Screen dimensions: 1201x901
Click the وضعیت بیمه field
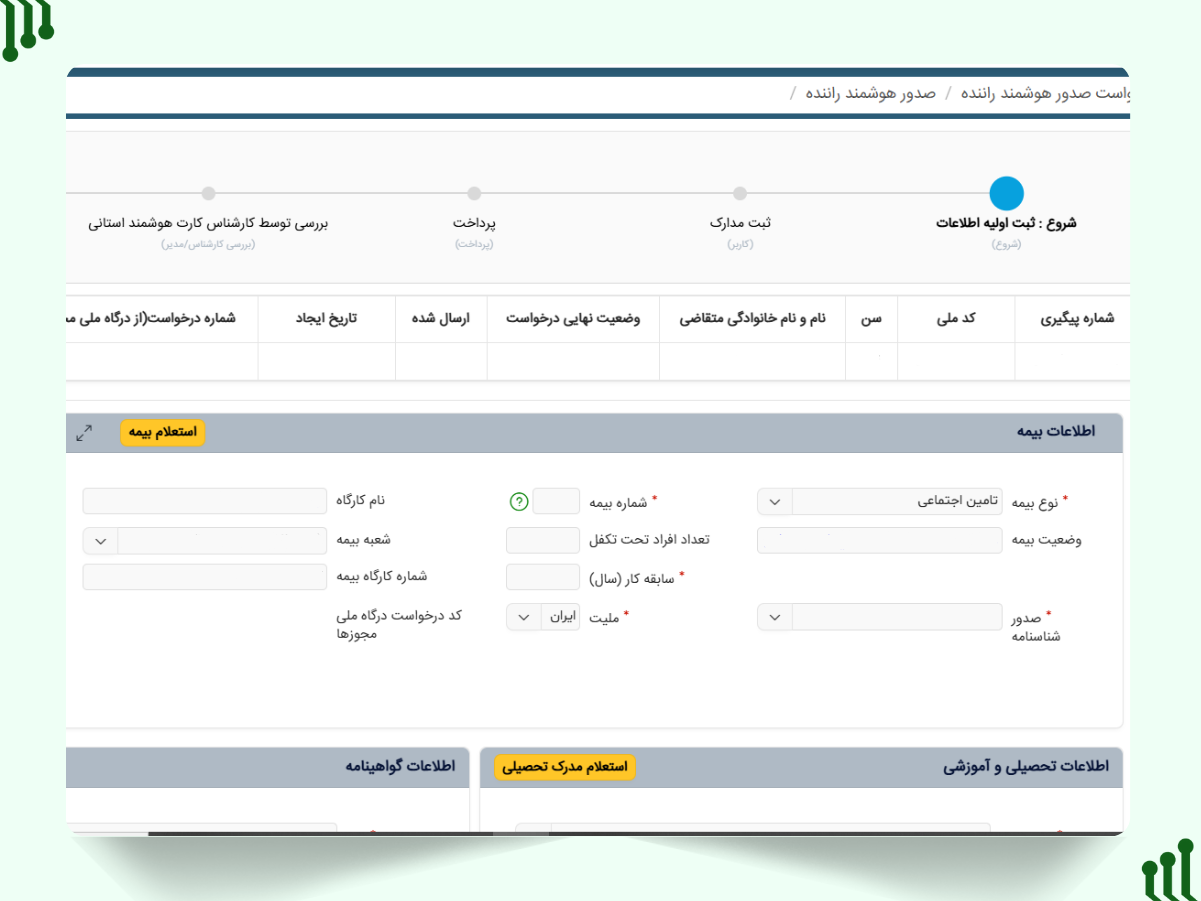click(x=879, y=541)
